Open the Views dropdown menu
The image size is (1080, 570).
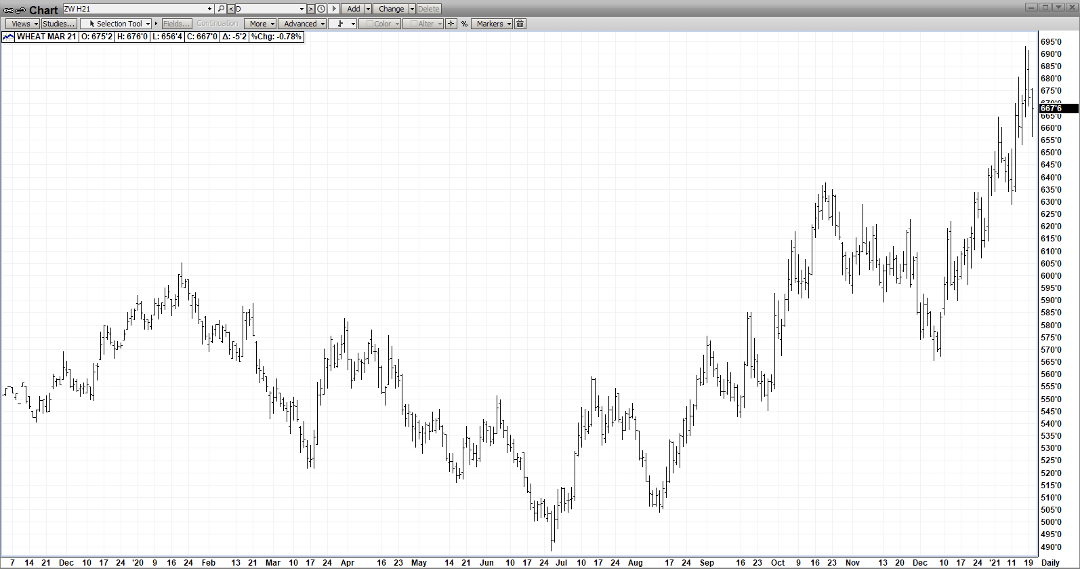click(22, 23)
